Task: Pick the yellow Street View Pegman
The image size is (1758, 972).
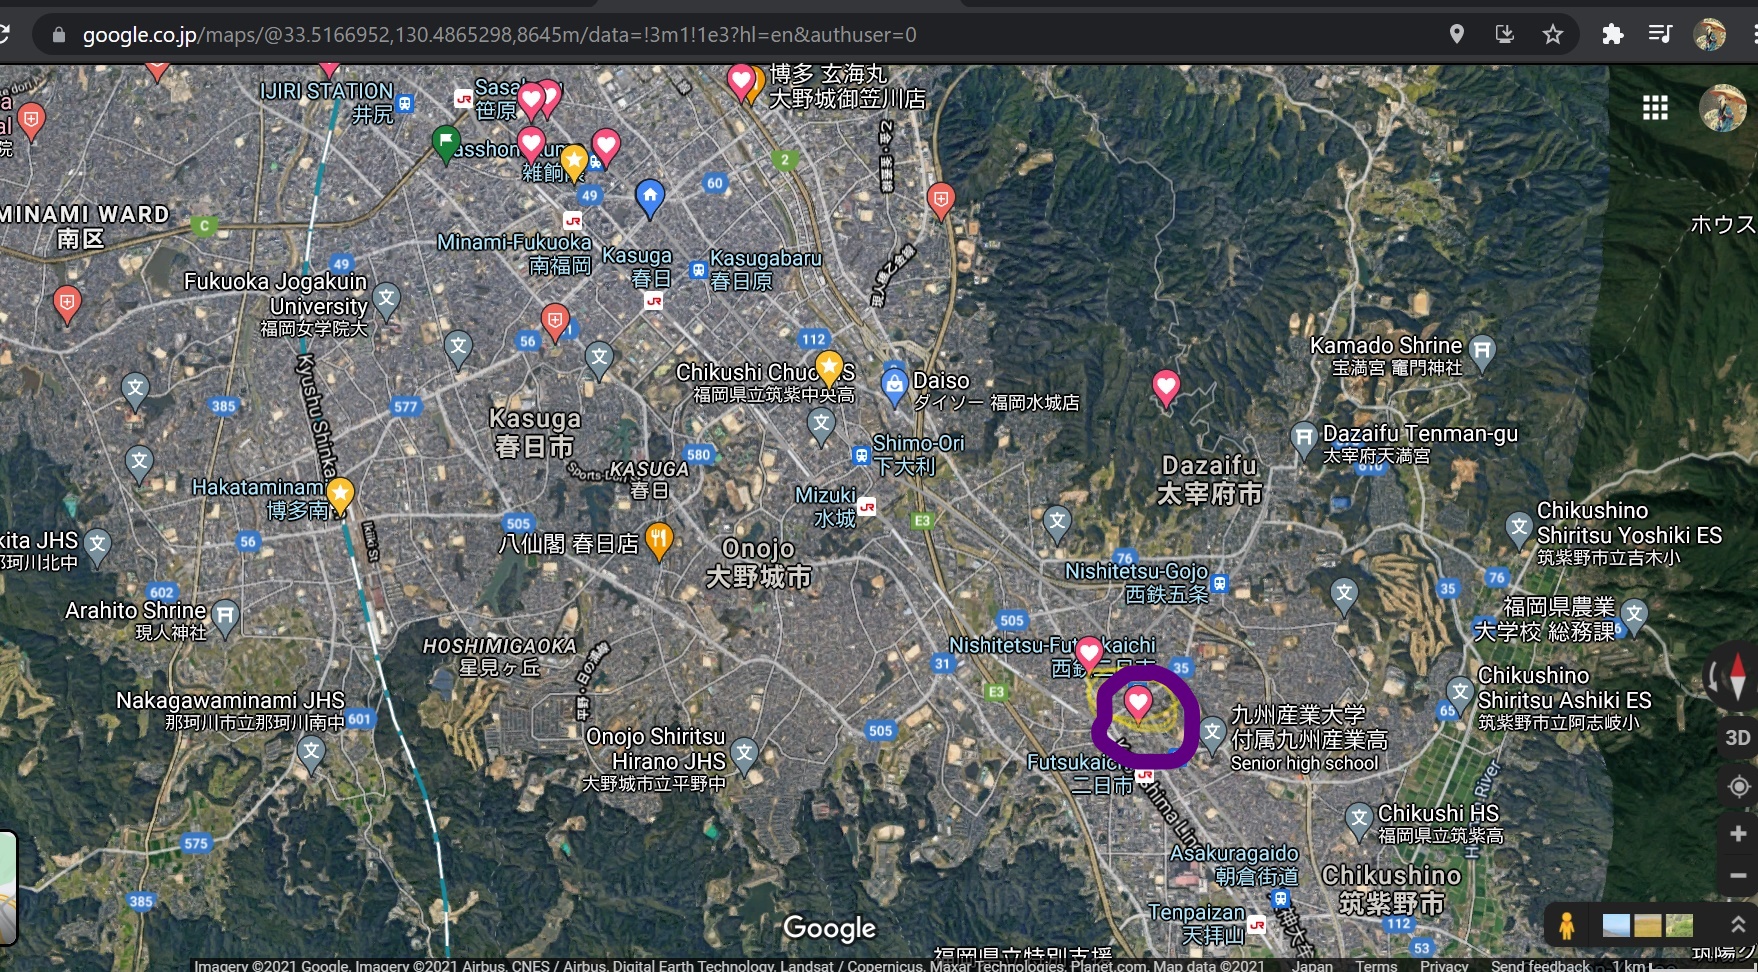Action: click(x=1567, y=926)
